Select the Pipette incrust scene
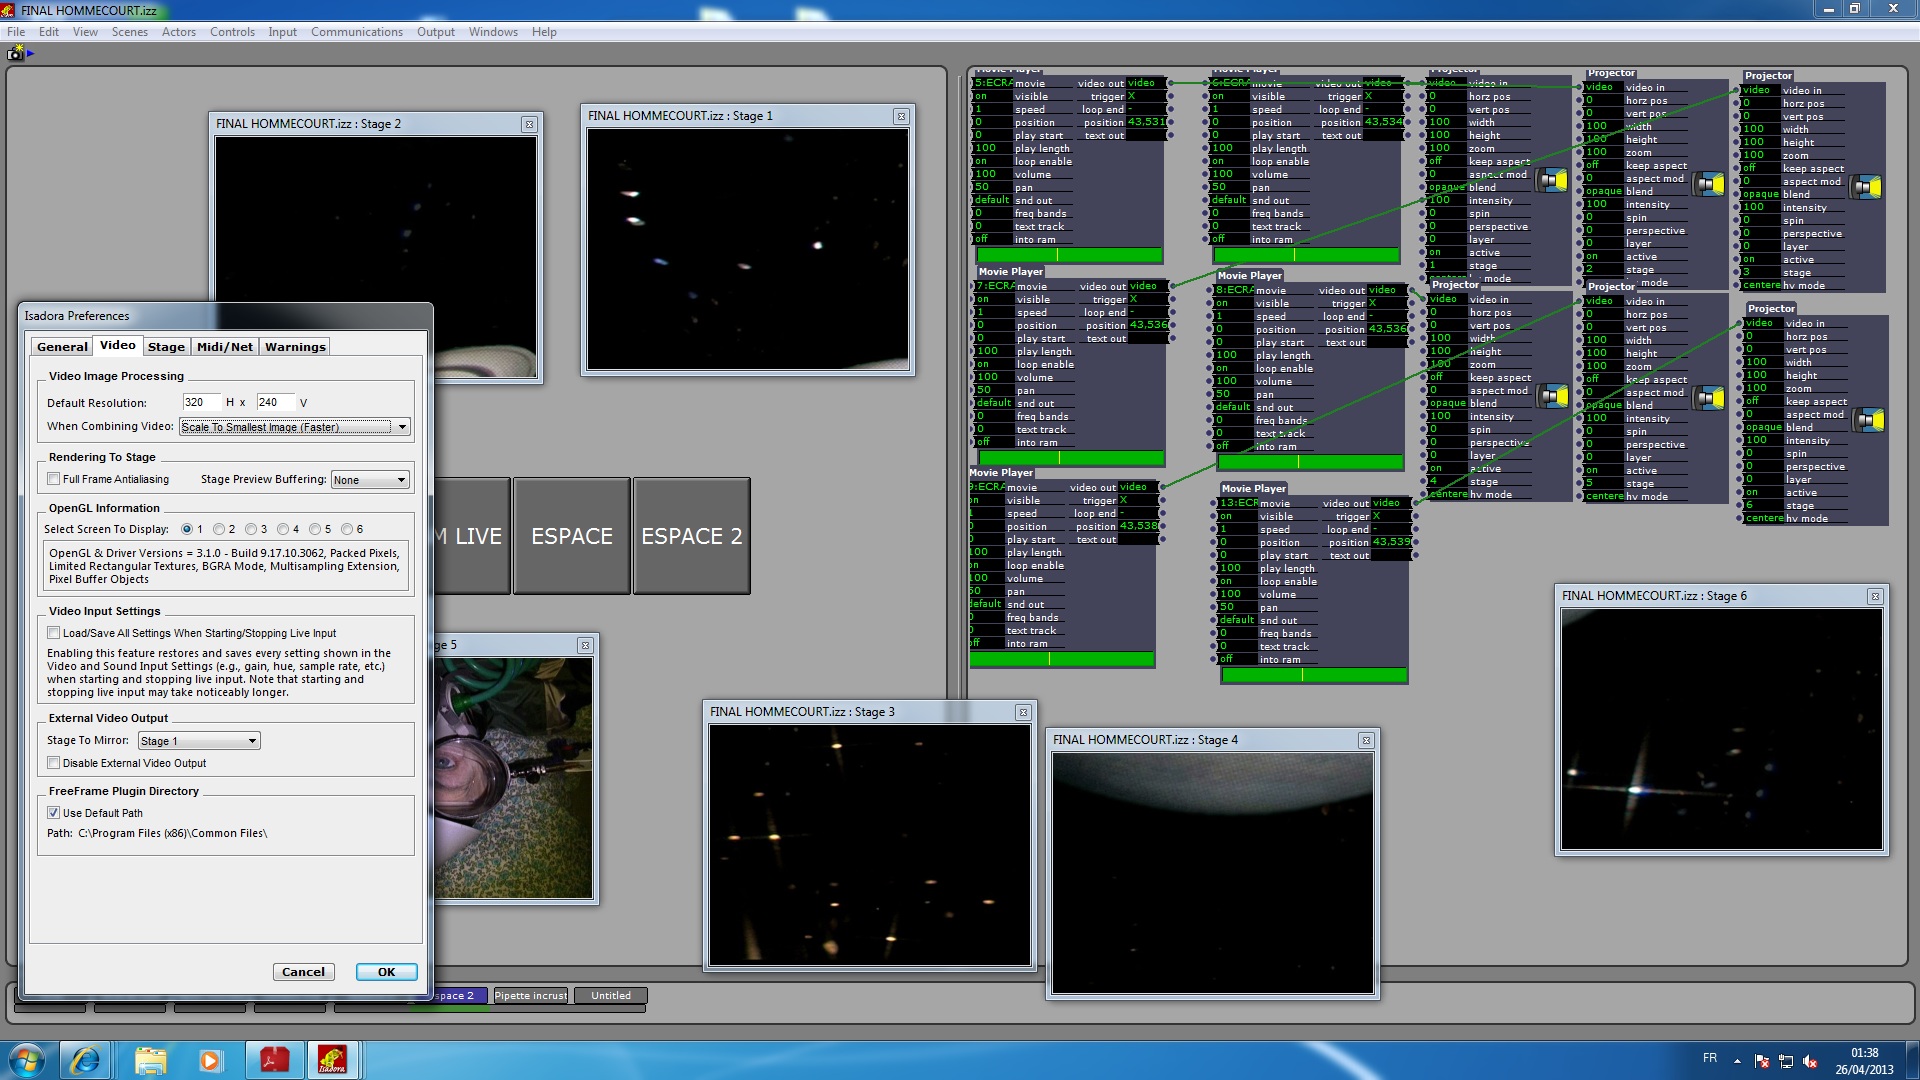Screen dimensions: 1920x1080 coord(531,996)
